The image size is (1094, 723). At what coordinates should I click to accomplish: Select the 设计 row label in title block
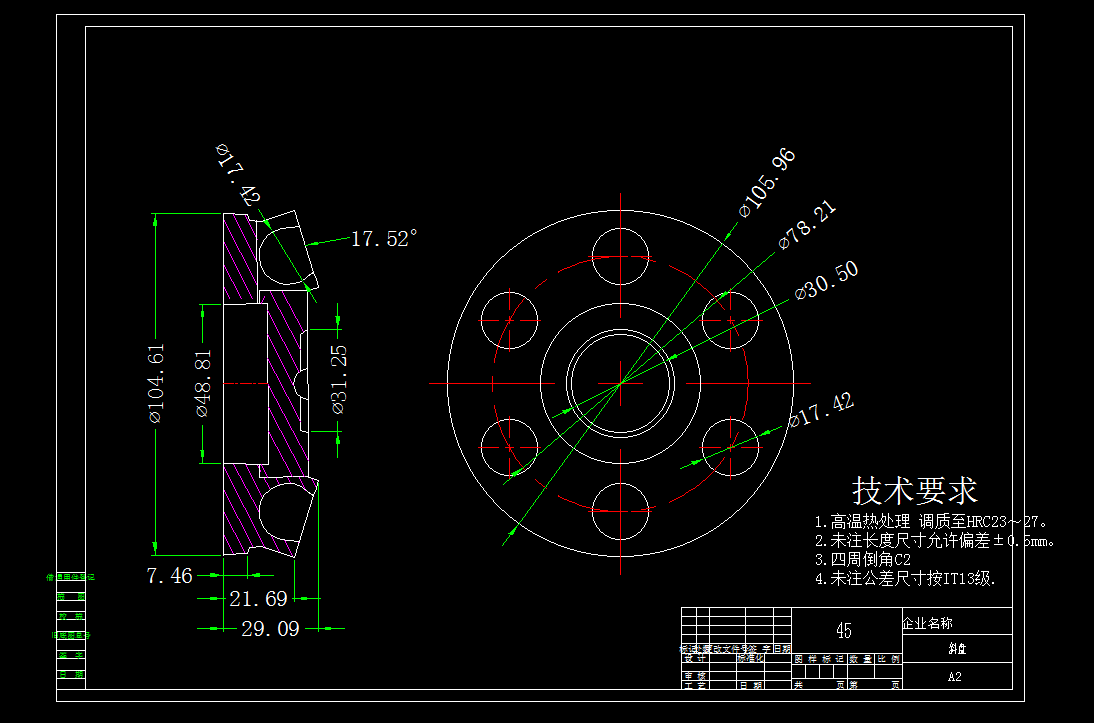695,658
